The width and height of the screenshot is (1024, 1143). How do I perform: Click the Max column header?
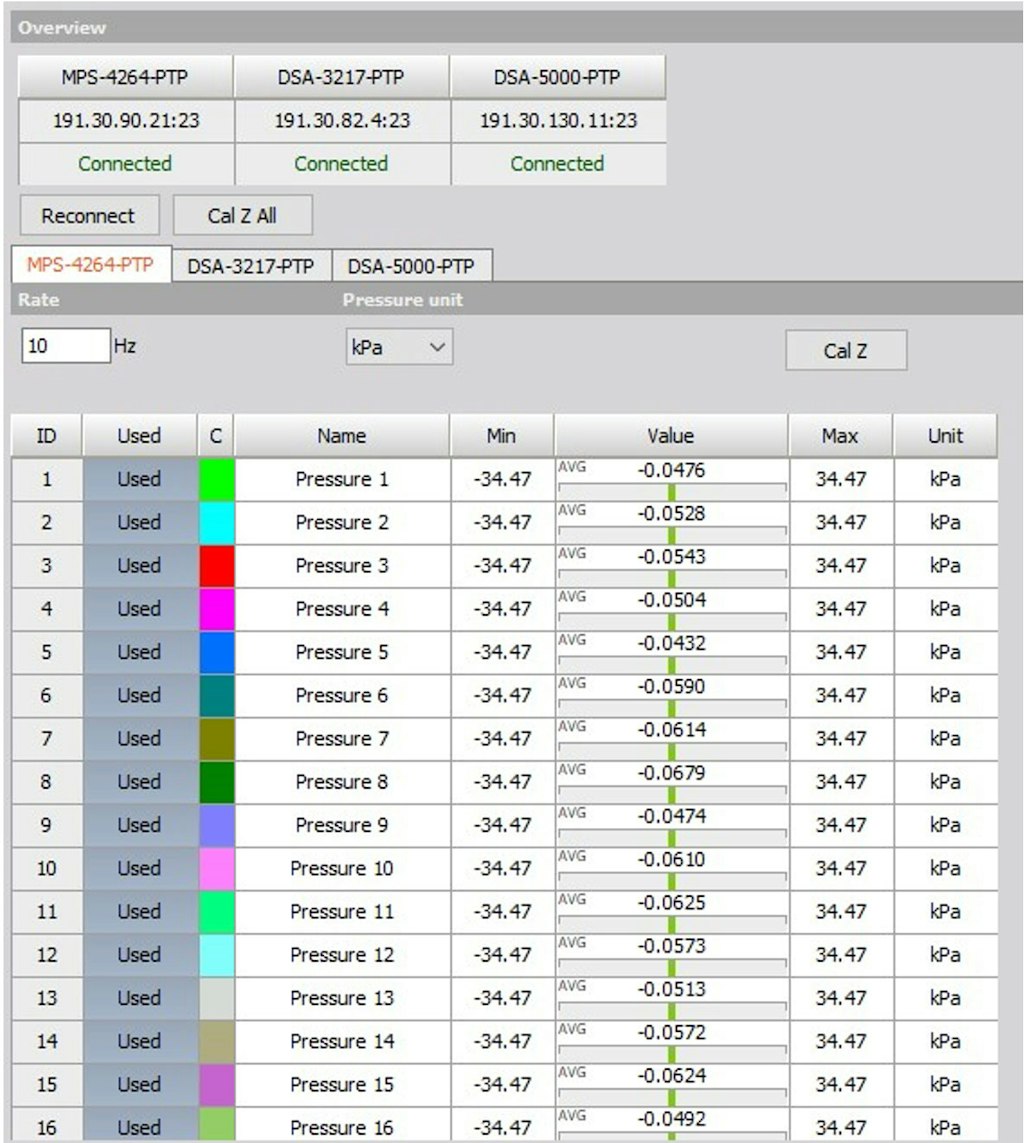[x=840, y=436]
